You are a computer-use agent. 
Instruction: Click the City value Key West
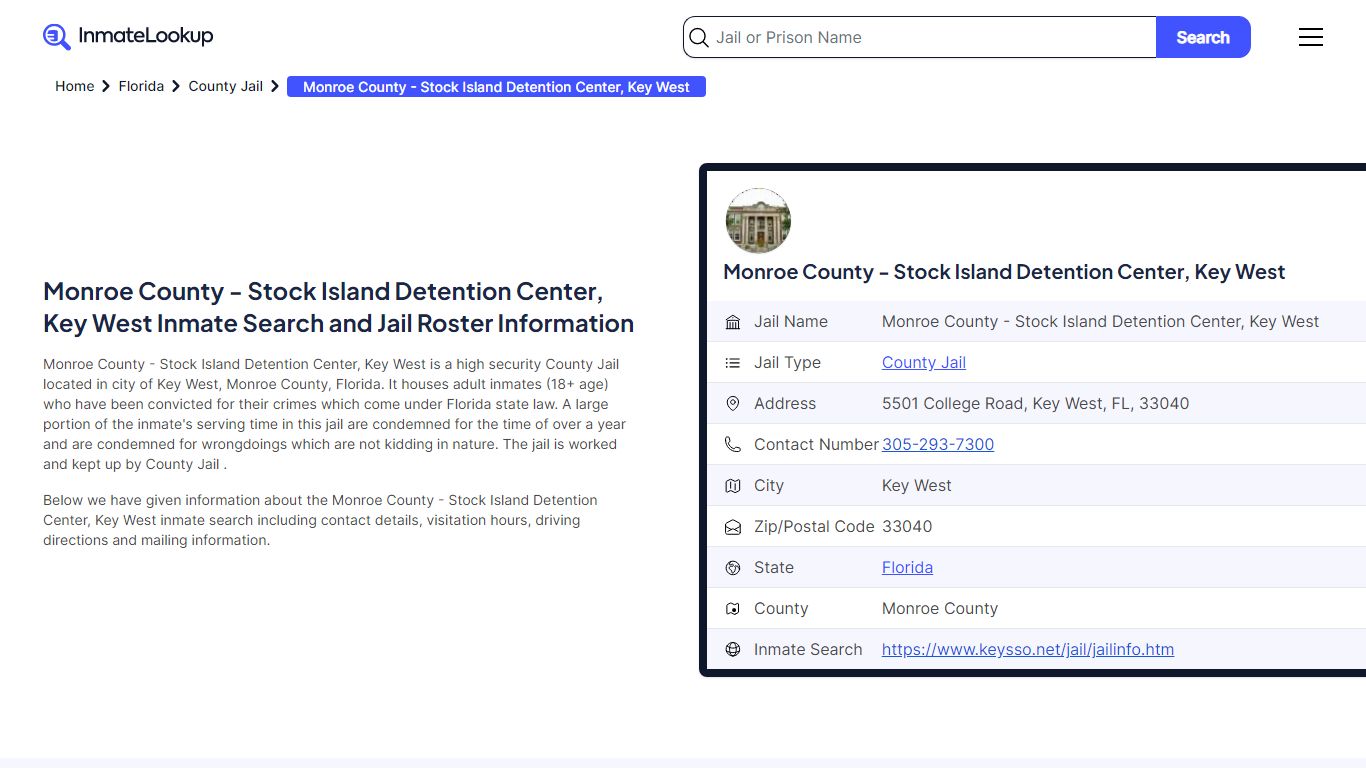[917, 486]
